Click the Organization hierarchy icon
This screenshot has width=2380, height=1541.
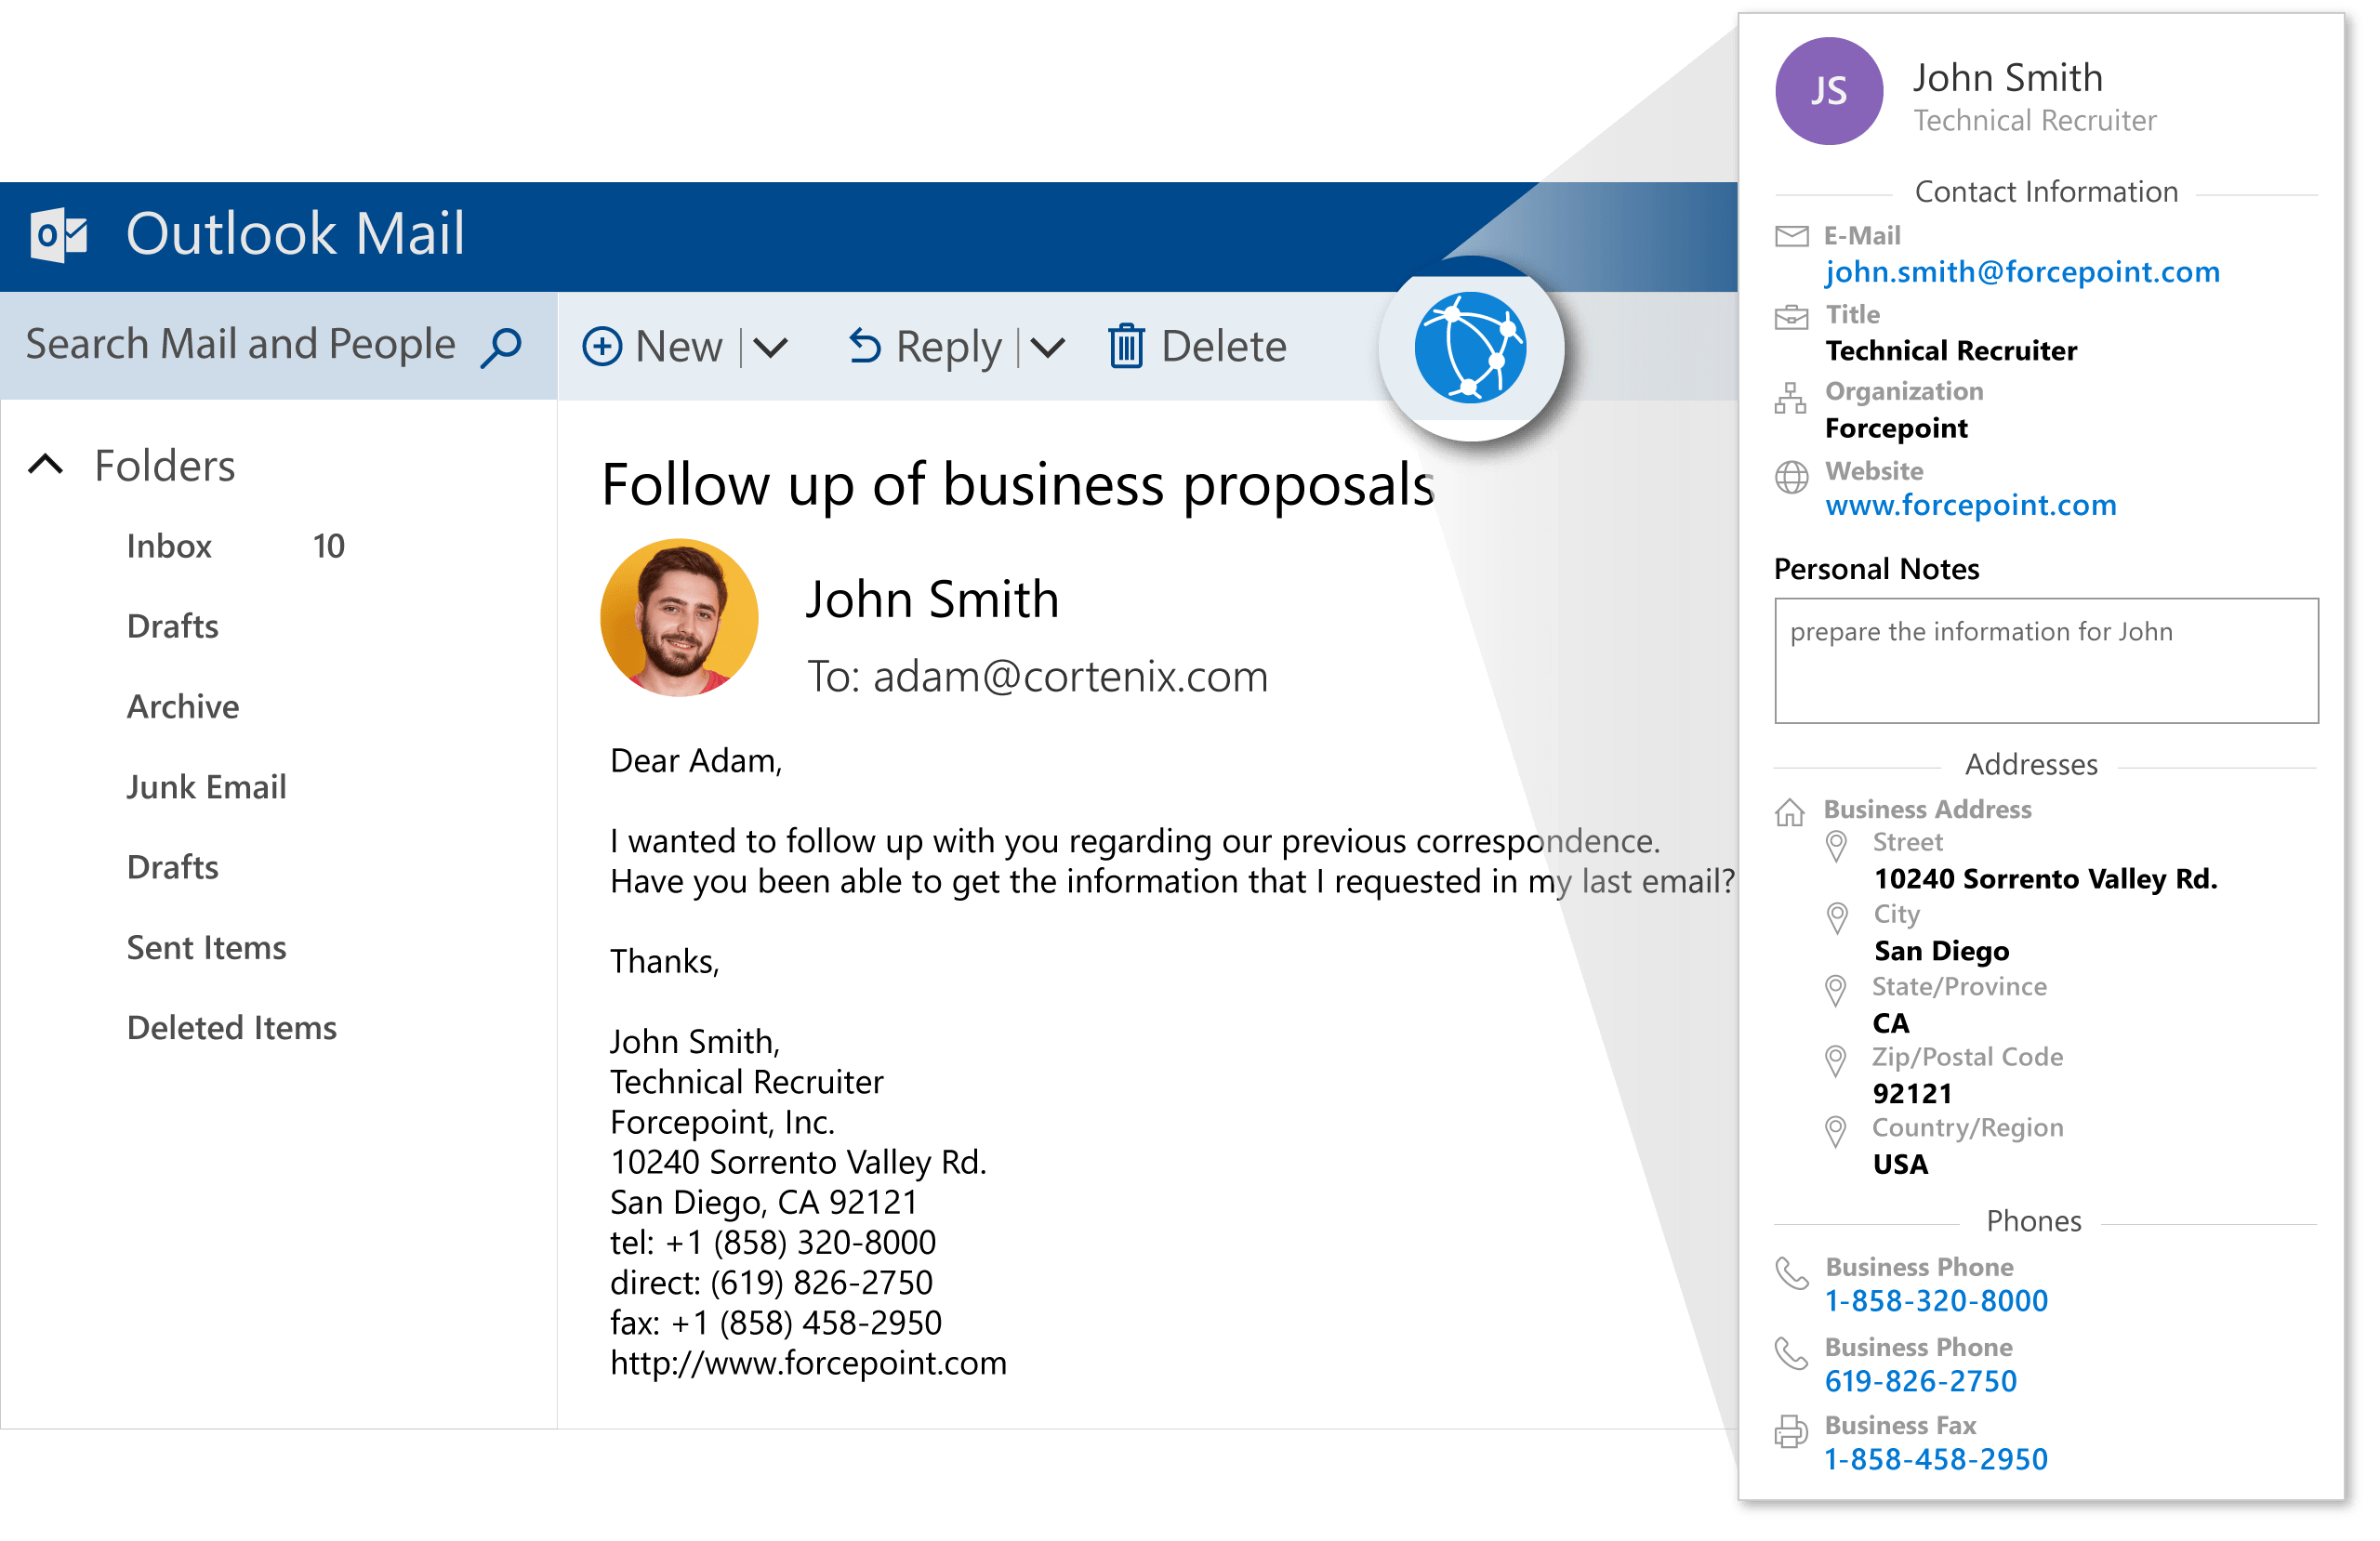[1791, 397]
